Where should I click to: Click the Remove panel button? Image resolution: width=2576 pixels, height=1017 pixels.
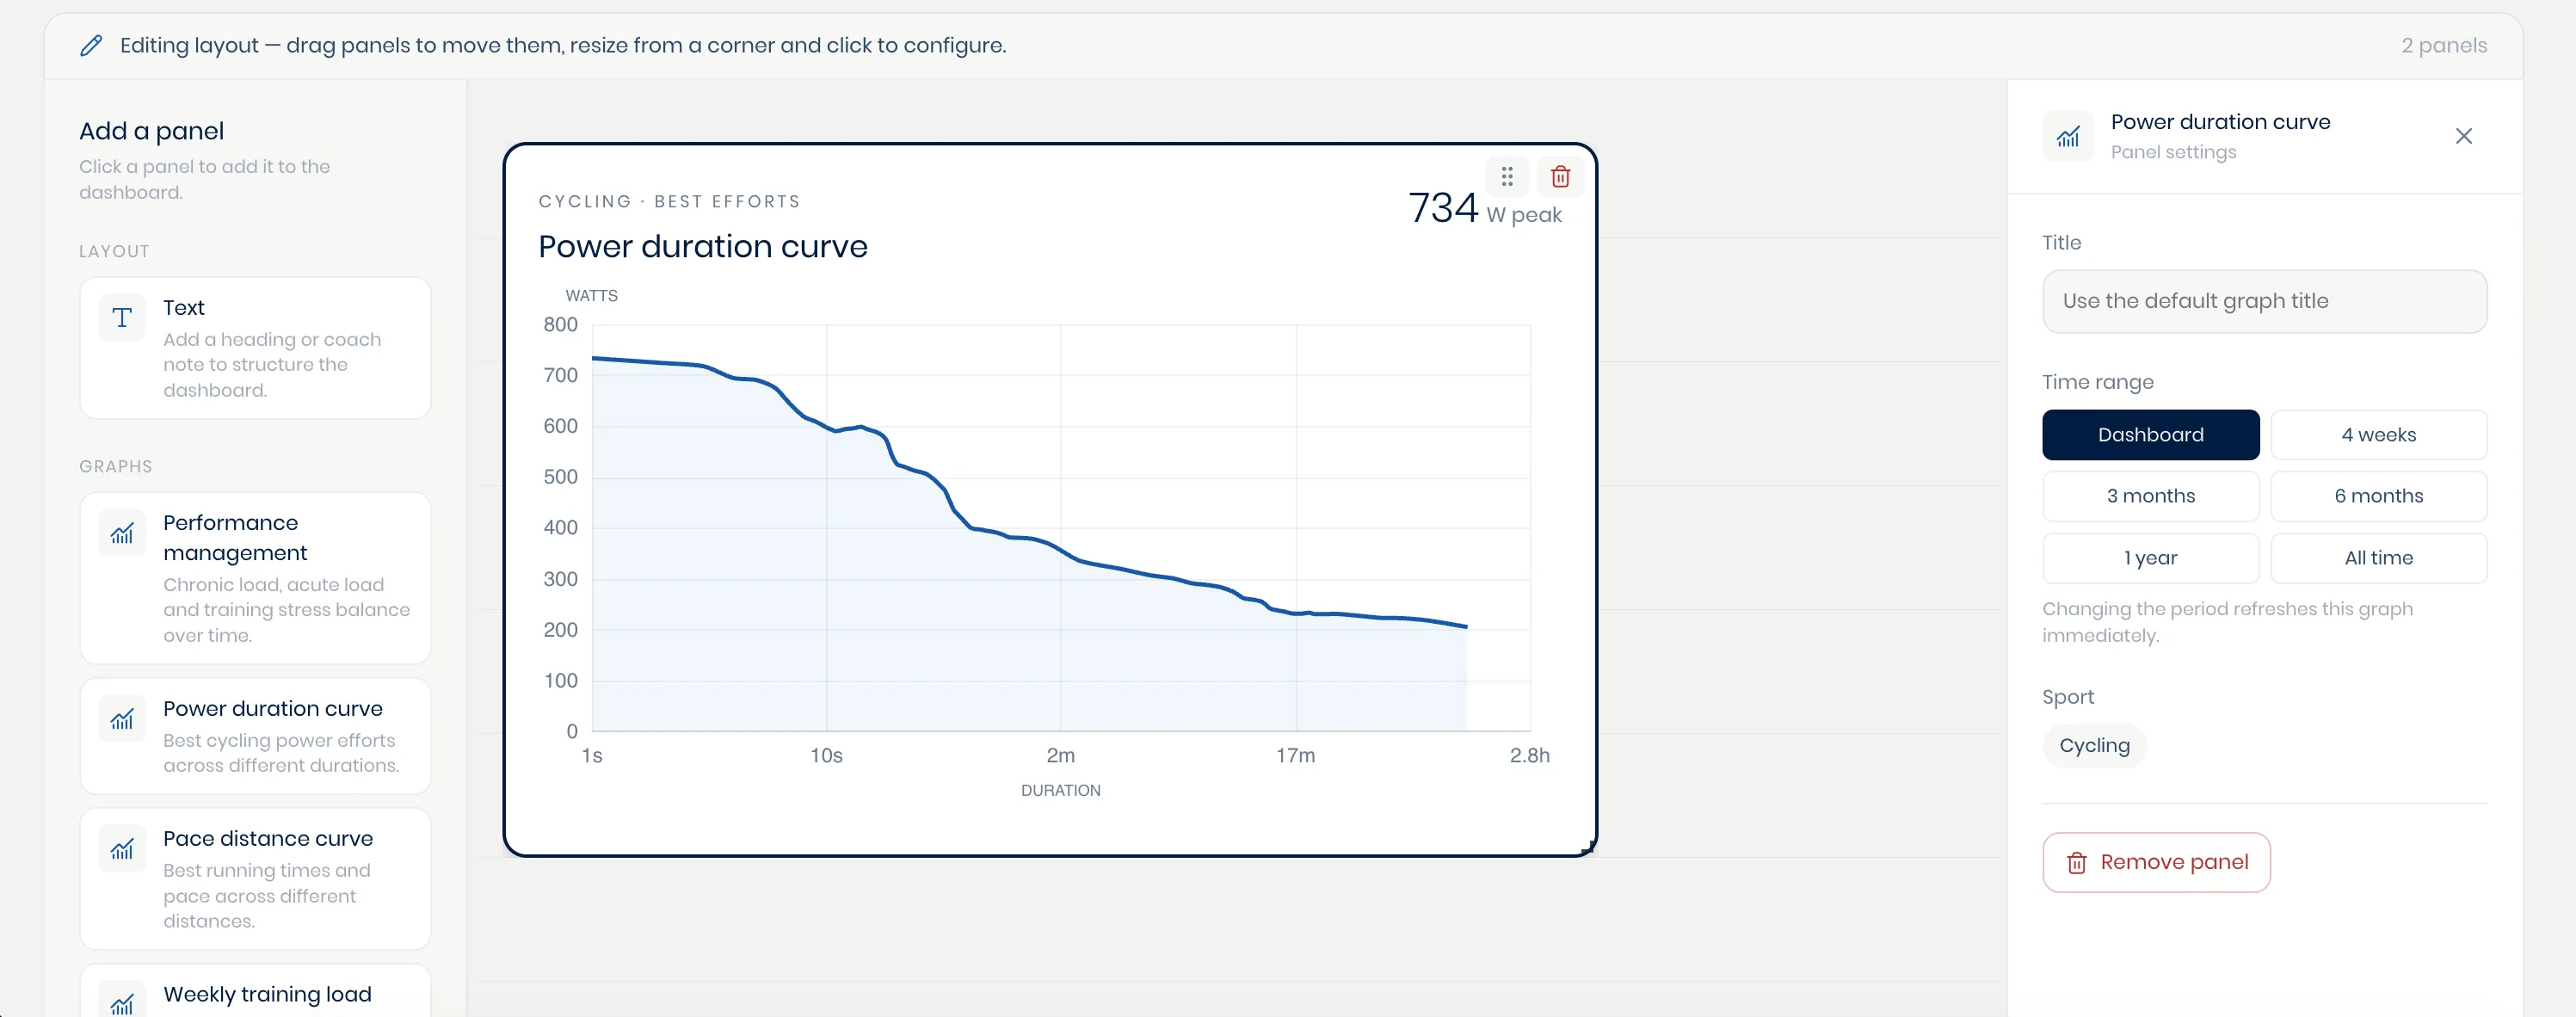pos(2157,862)
